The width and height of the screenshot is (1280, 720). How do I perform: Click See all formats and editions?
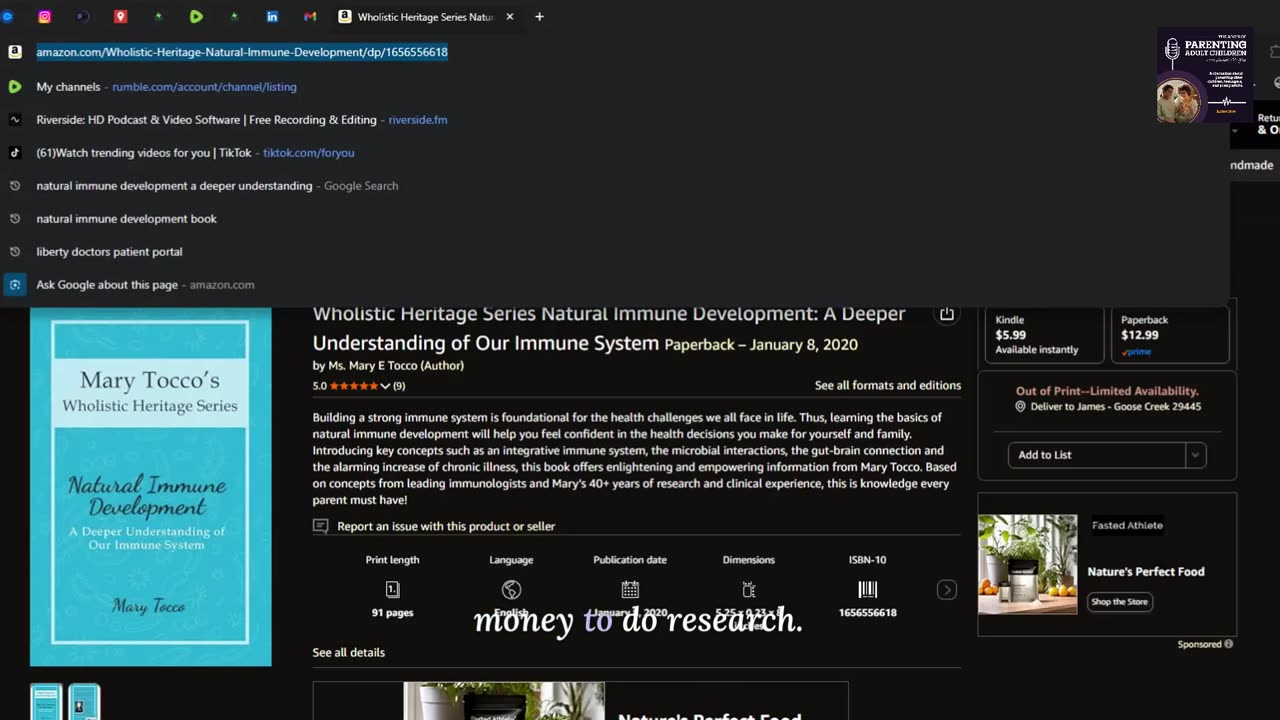click(x=888, y=386)
